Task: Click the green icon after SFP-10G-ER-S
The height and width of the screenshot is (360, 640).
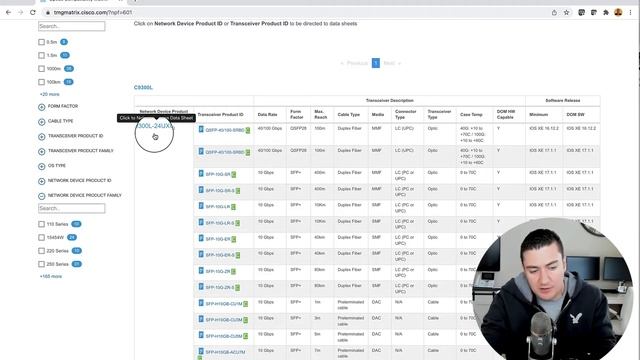Action: point(238,256)
